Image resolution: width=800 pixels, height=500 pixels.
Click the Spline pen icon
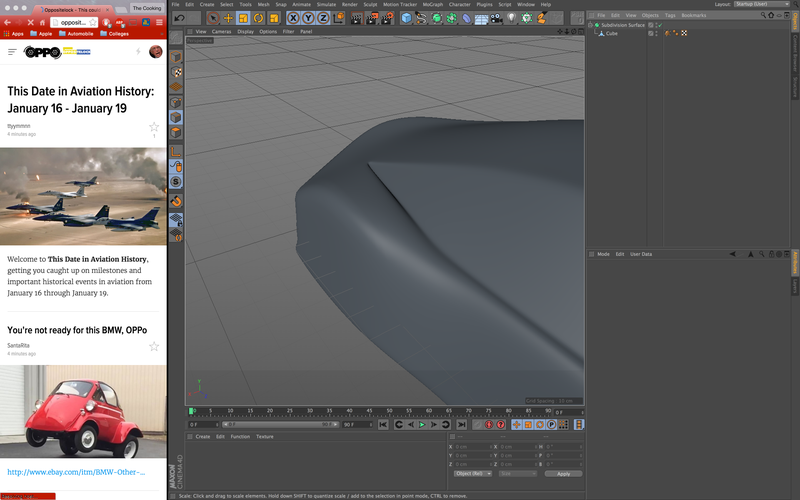(x=421, y=18)
